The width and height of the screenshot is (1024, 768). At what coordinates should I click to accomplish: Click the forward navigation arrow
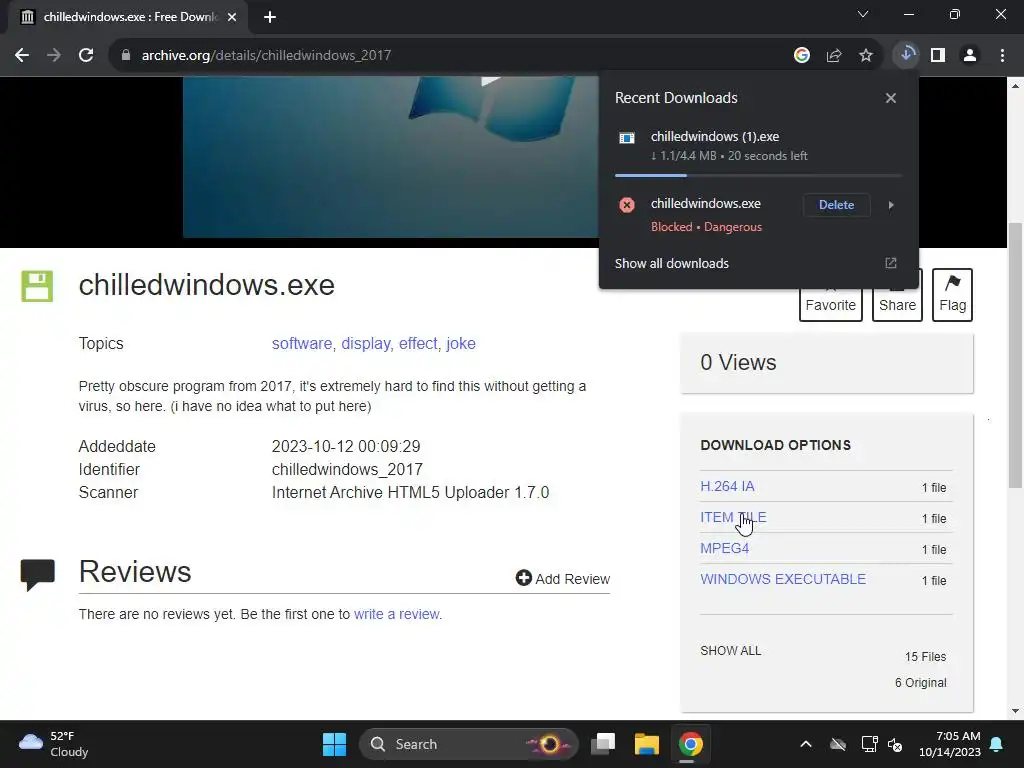click(x=54, y=56)
